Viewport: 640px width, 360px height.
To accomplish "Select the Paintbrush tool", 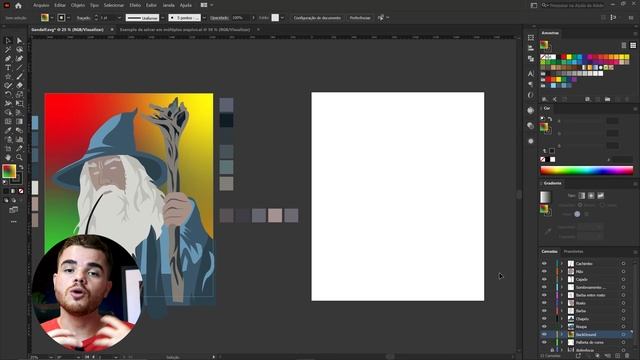I will 19,76.
